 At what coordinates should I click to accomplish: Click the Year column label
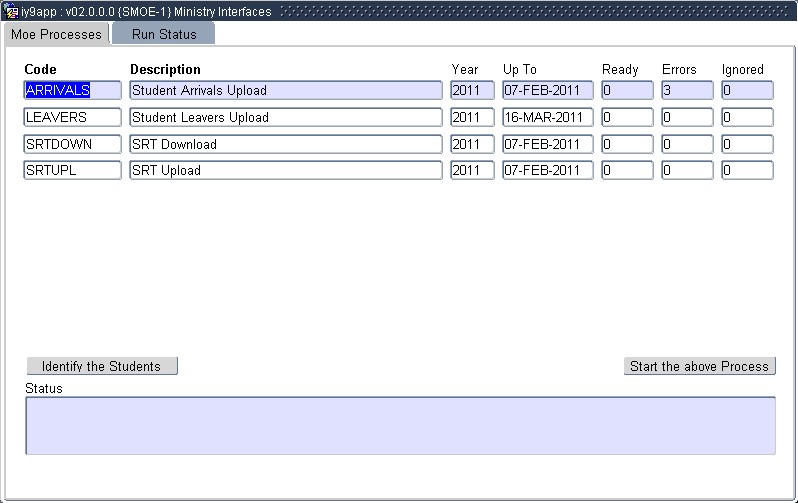pyautogui.click(x=465, y=69)
